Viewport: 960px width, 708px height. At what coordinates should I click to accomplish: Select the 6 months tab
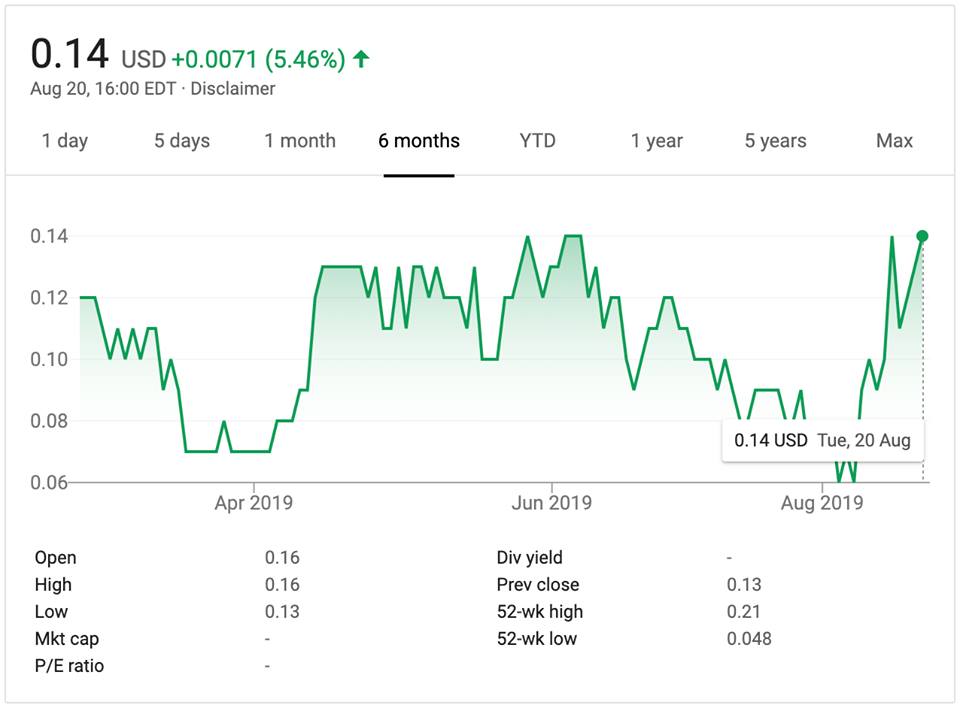tap(419, 141)
